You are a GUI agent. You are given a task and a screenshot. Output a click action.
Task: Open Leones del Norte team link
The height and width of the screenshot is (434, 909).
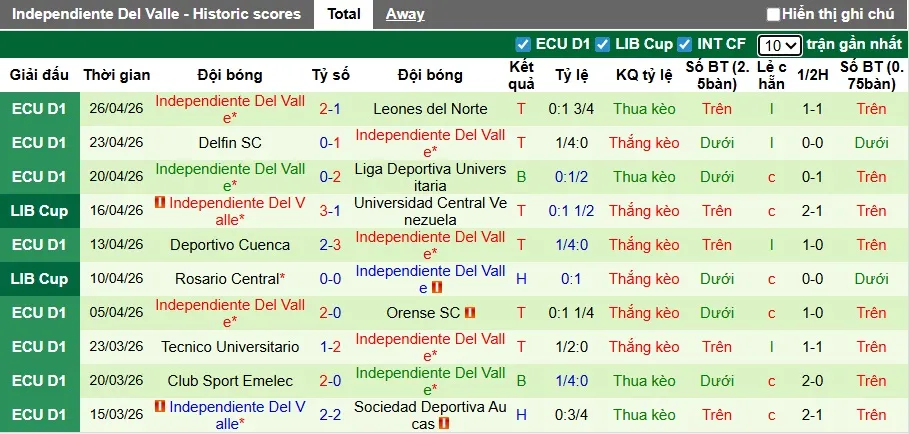coord(430,109)
